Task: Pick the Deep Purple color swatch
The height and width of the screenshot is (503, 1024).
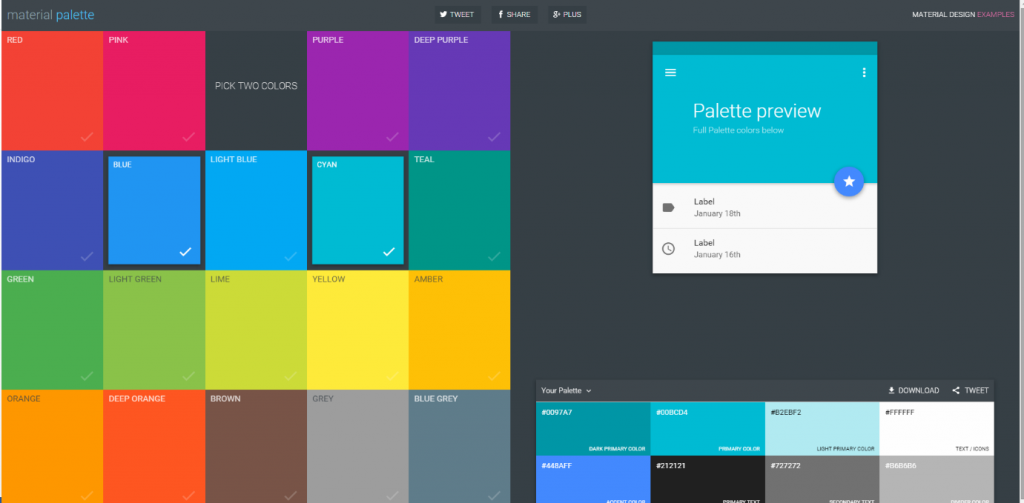Action: (x=459, y=90)
